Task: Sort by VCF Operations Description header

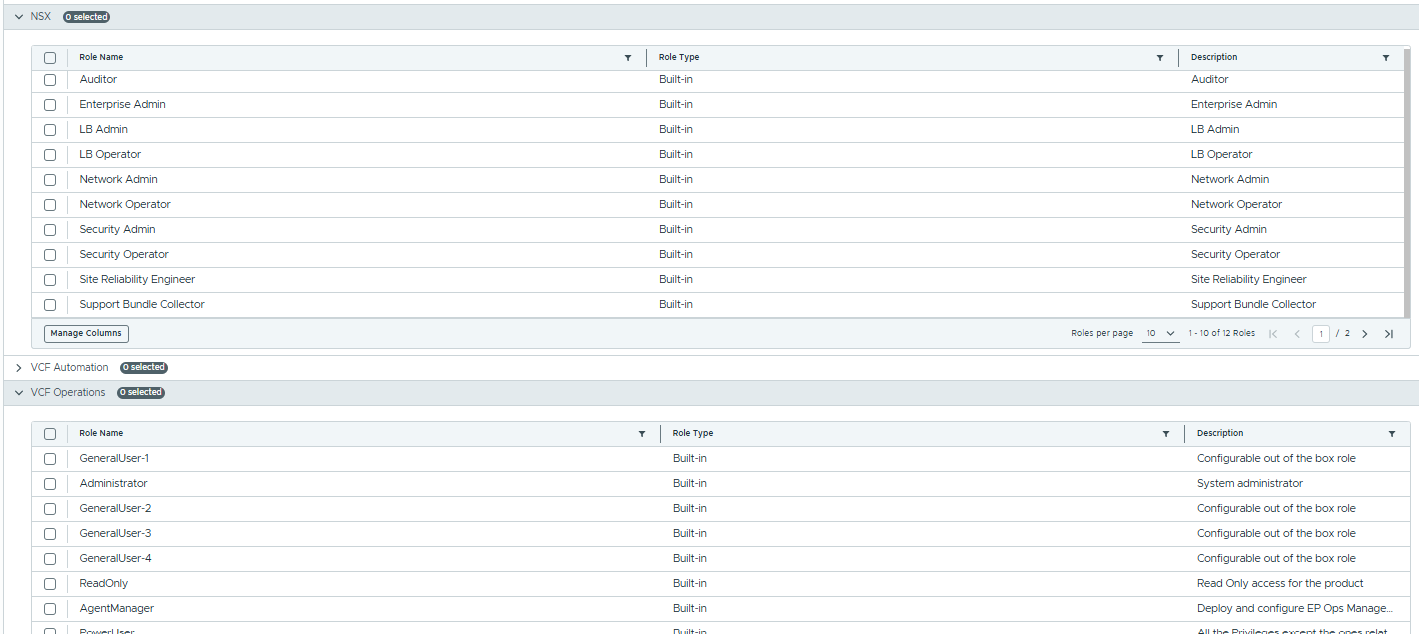Action: [x=1220, y=434]
